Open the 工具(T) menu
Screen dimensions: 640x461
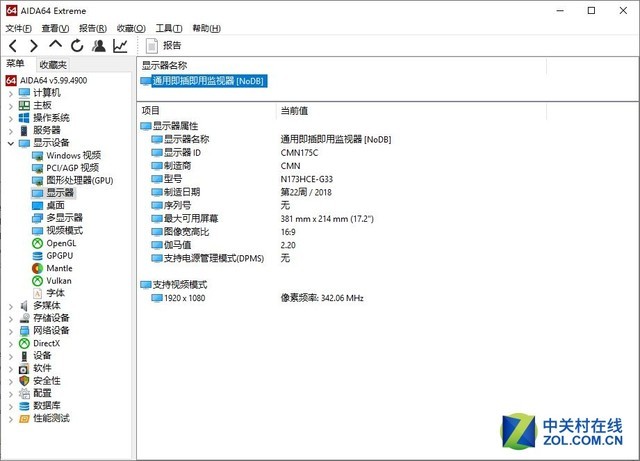click(169, 28)
